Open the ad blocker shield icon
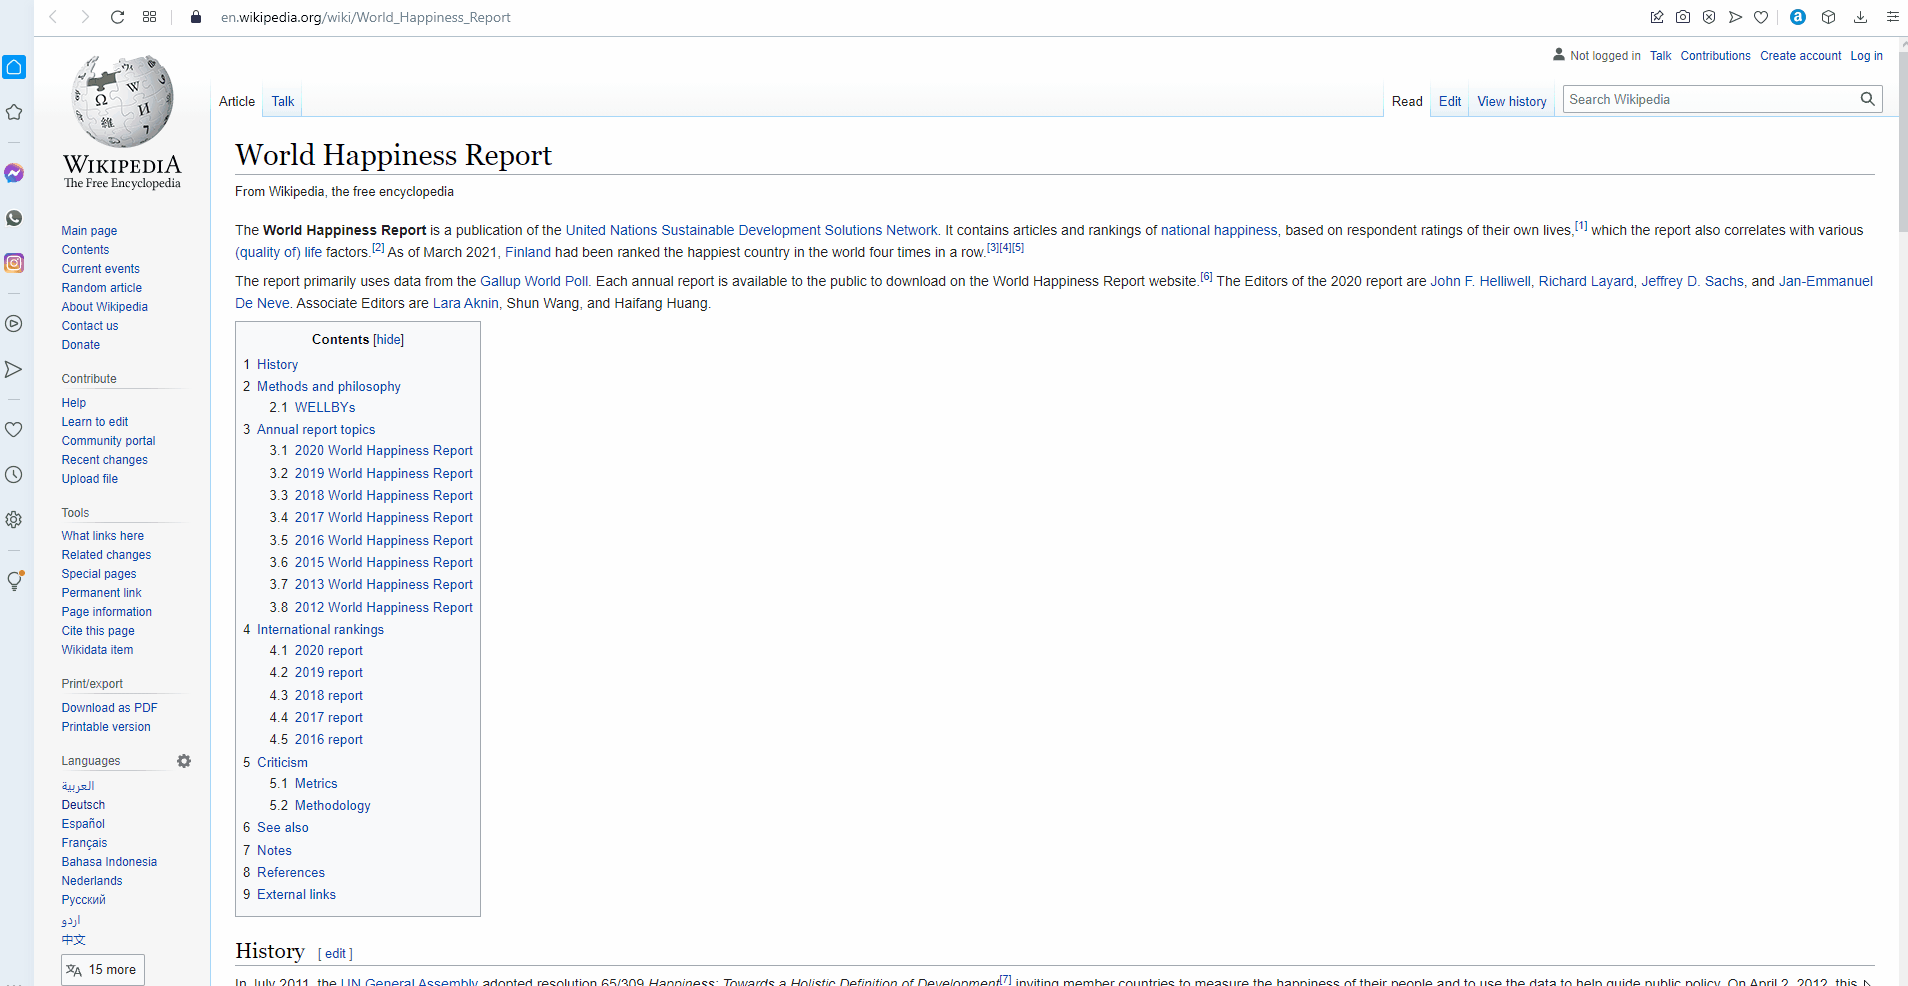 click(x=1709, y=17)
